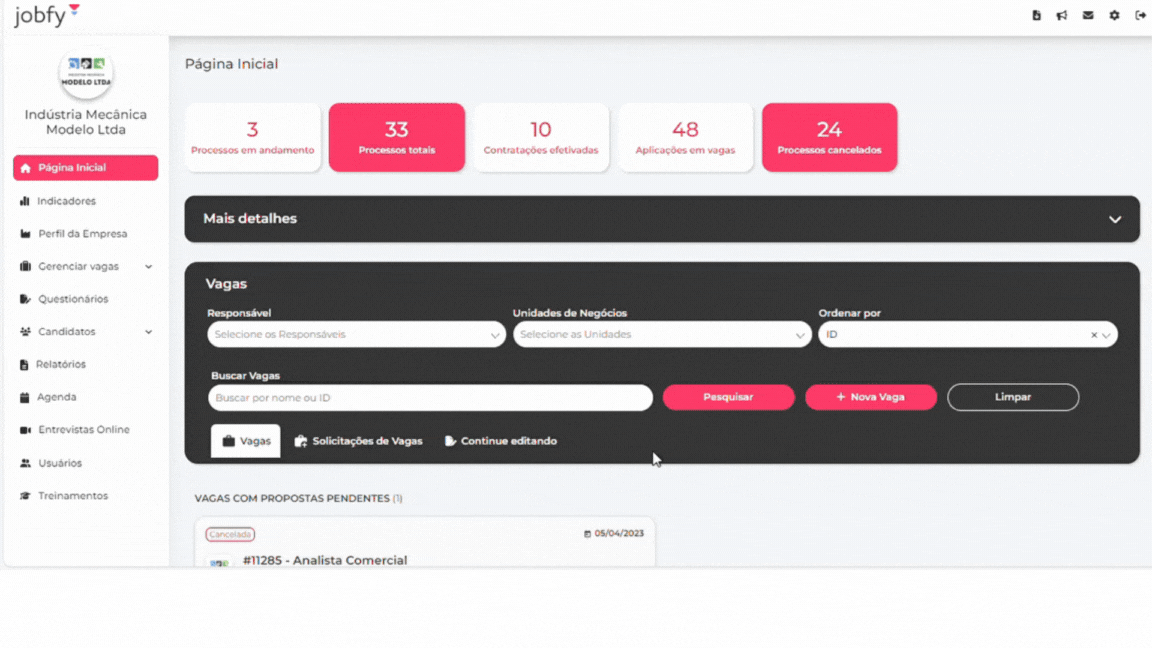Click the logout icon in header
This screenshot has width=1152, height=648.
coord(1140,15)
